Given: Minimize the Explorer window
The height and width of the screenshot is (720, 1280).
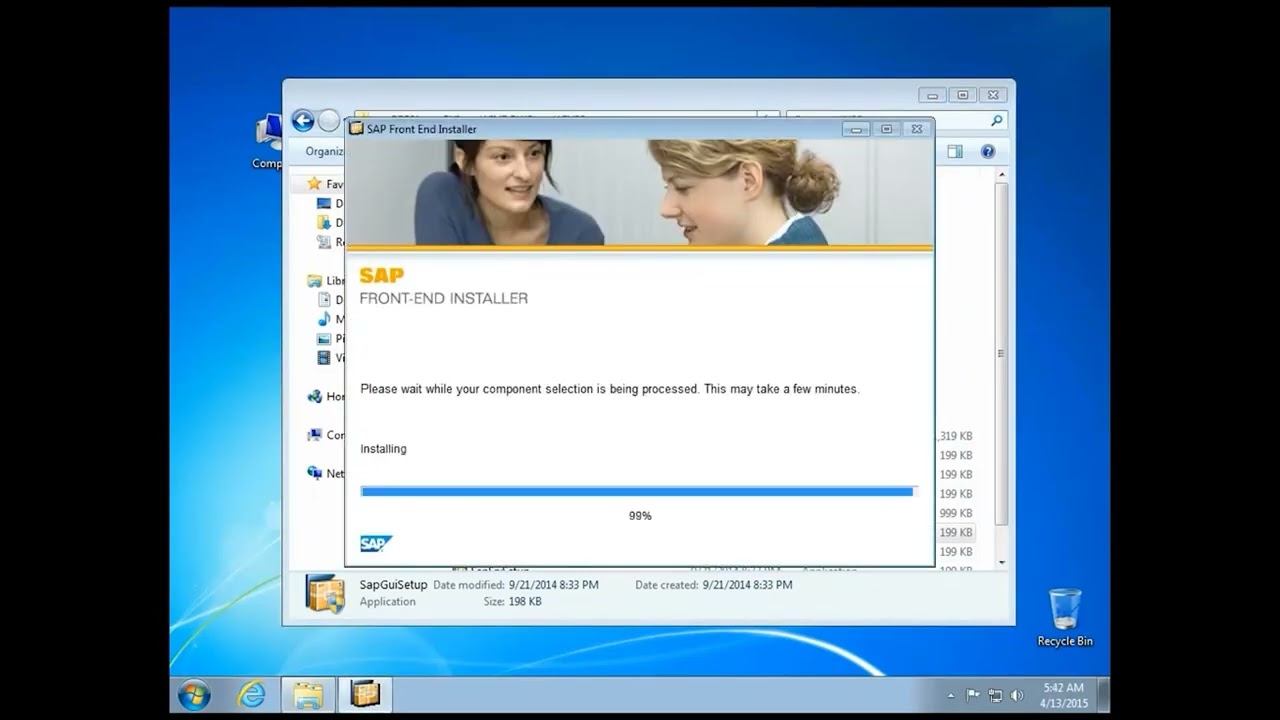Looking at the screenshot, I should click(x=932, y=95).
